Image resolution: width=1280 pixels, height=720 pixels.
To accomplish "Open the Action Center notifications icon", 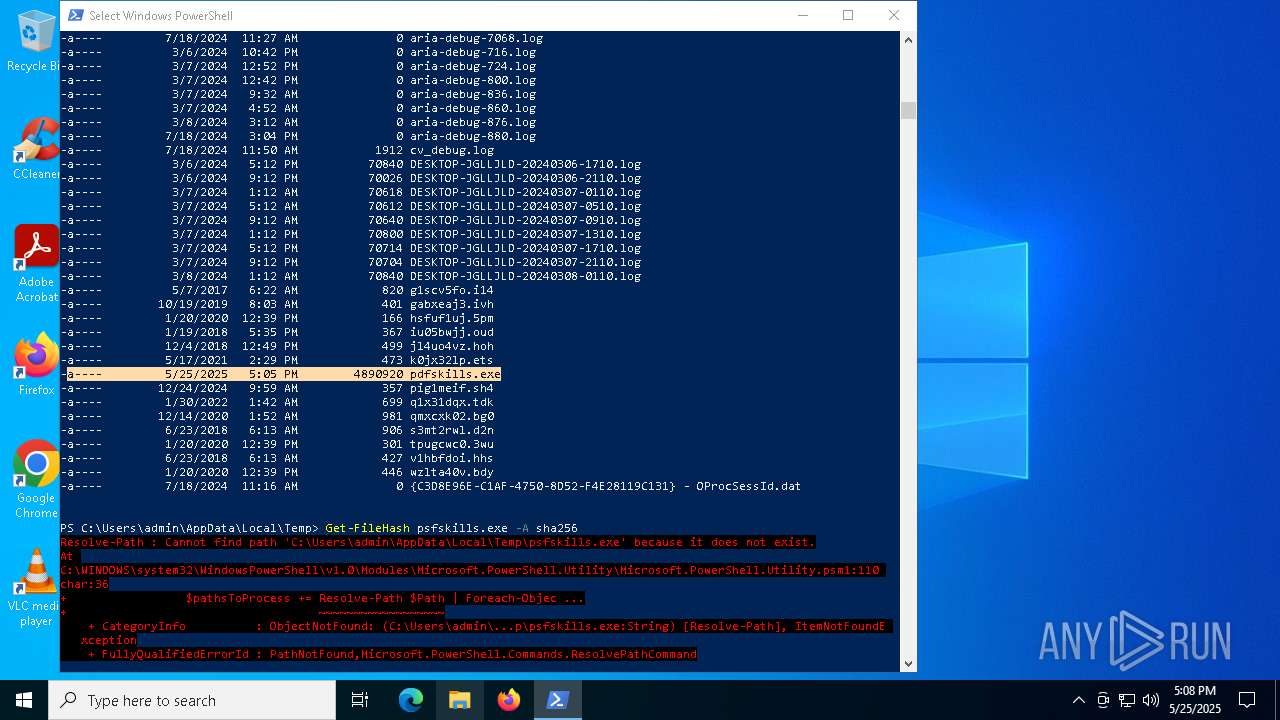I will tap(1247, 700).
